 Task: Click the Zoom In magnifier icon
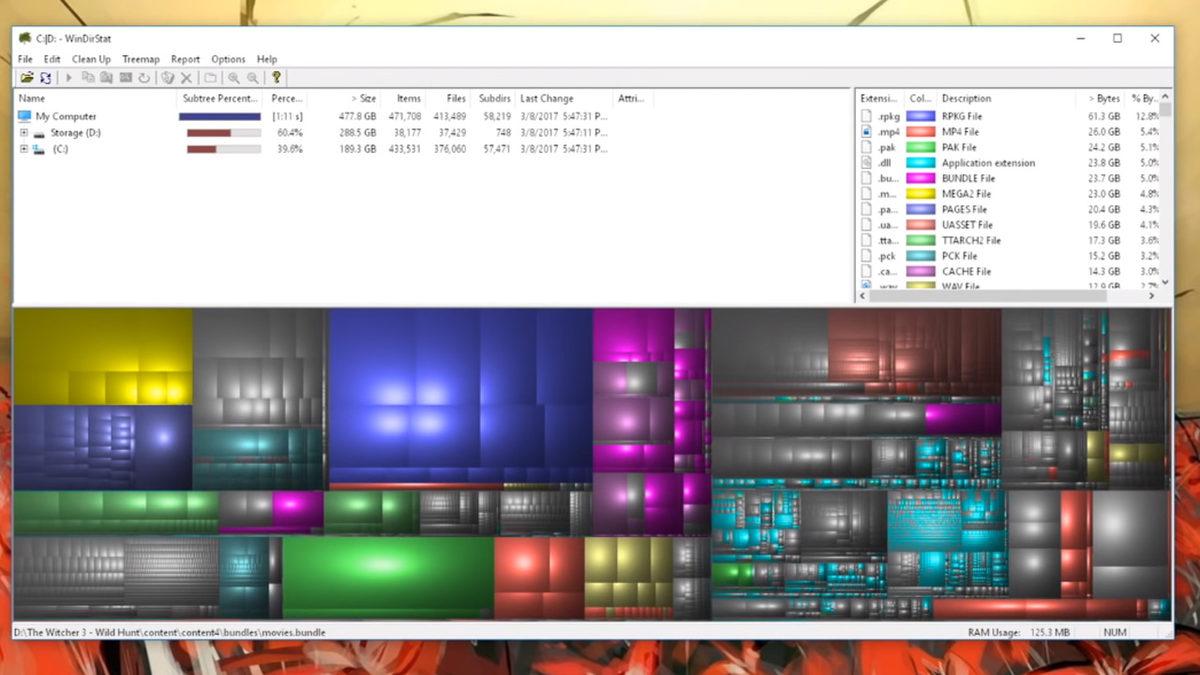pyautogui.click(x=233, y=78)
